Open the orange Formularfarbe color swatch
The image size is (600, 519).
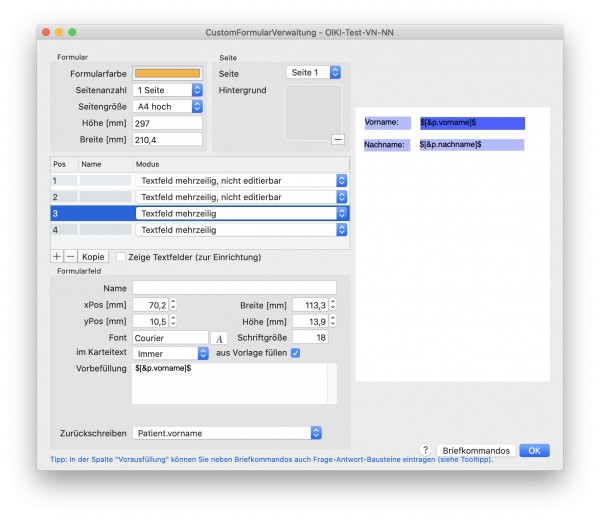pyautogui.click(x=168, y=73)
